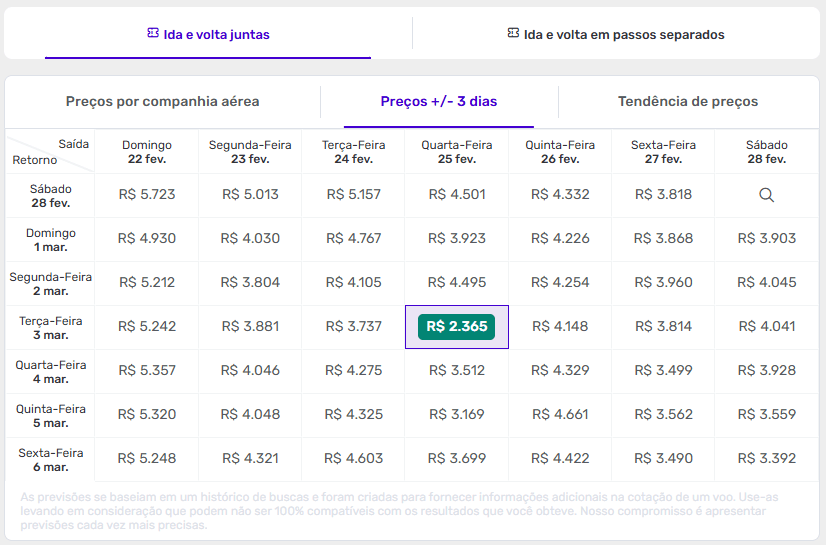Select the Preços +/- 3 dias tab
Screen dimensions: 826x545
click(439, 102)
